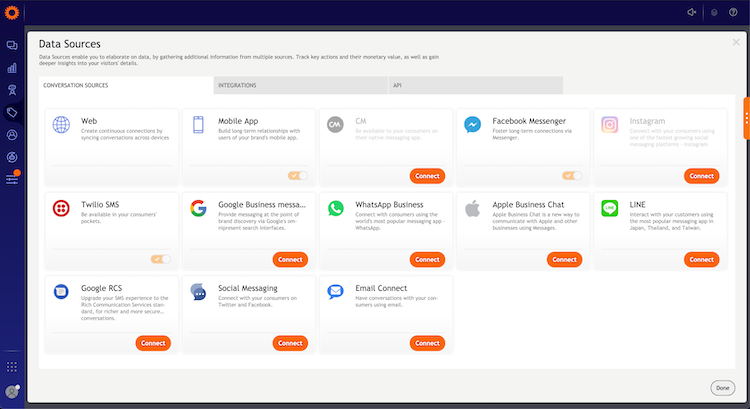Screen dimensions: 750x409
Task: Toggle the Mobile App switch
Action: (x=298, y=176)
